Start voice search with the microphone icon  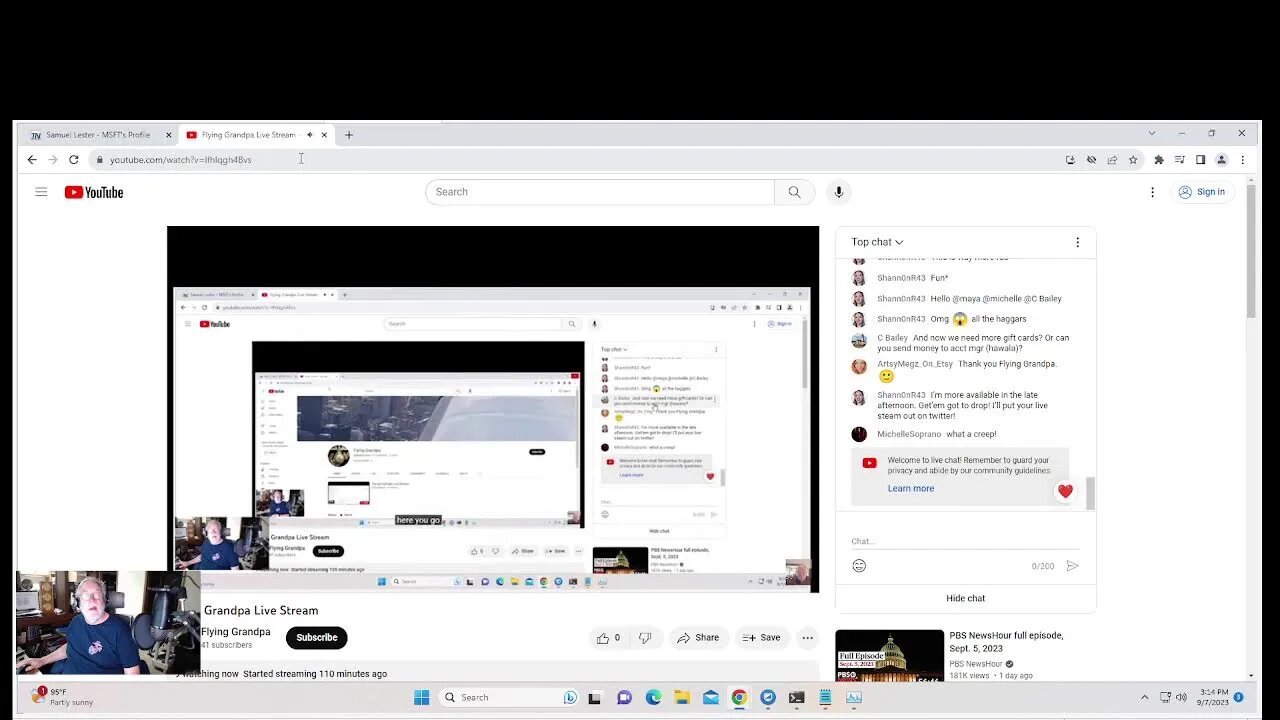pos(838,192)
